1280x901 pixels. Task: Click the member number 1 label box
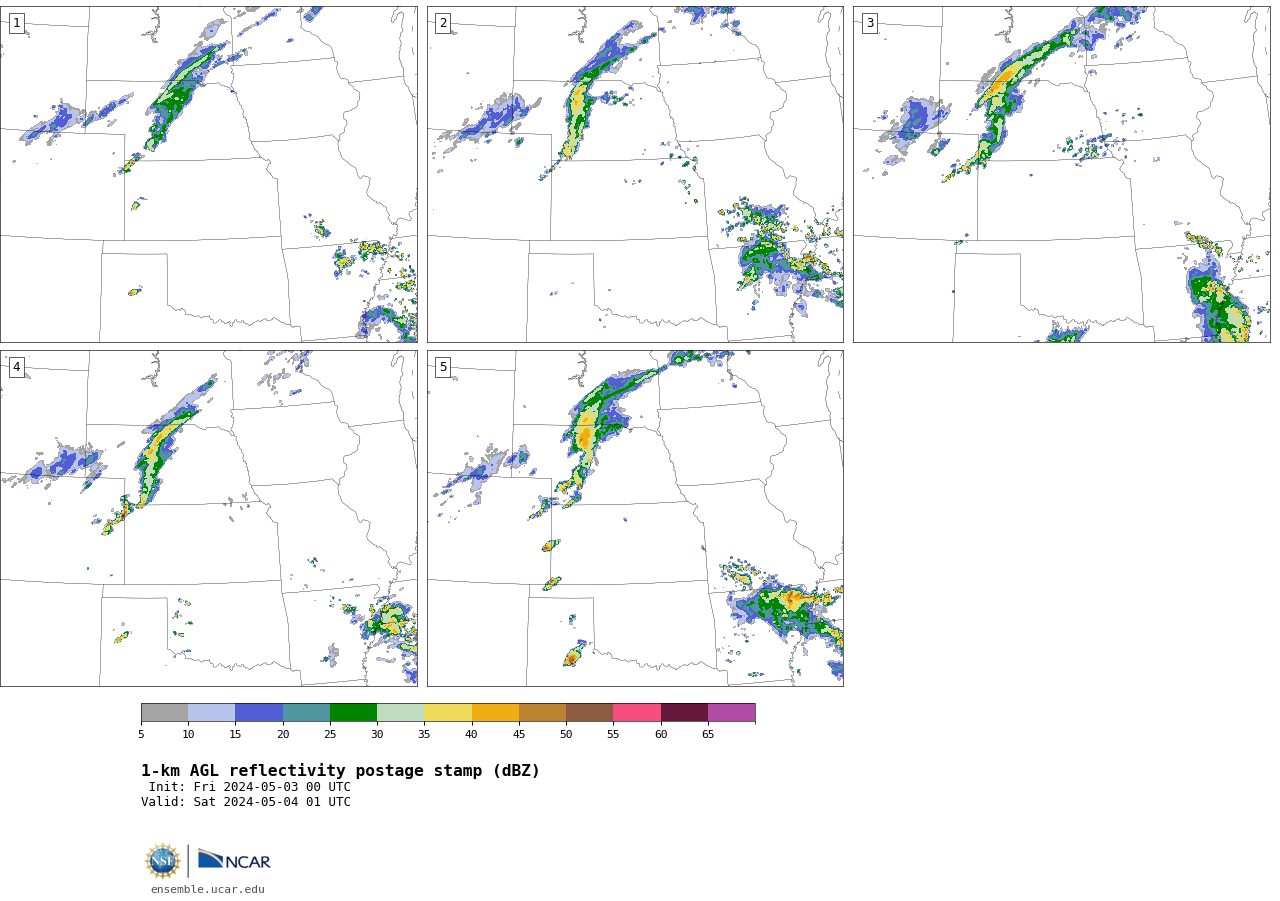click(16, 23)
